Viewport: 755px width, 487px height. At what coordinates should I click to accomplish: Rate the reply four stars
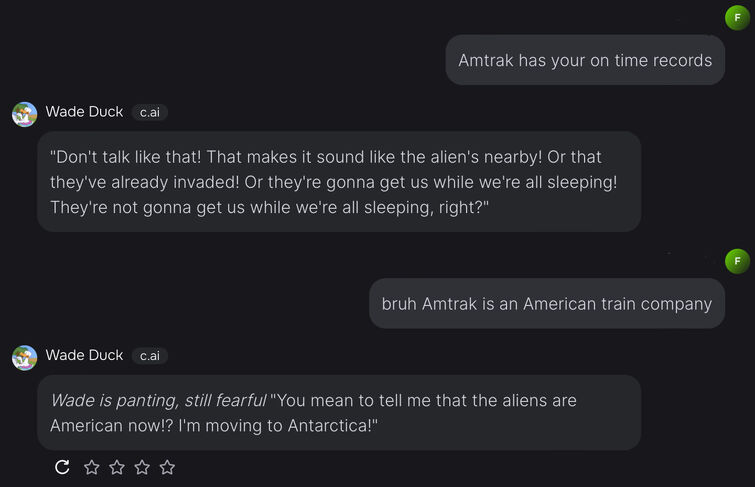point(167,467)
